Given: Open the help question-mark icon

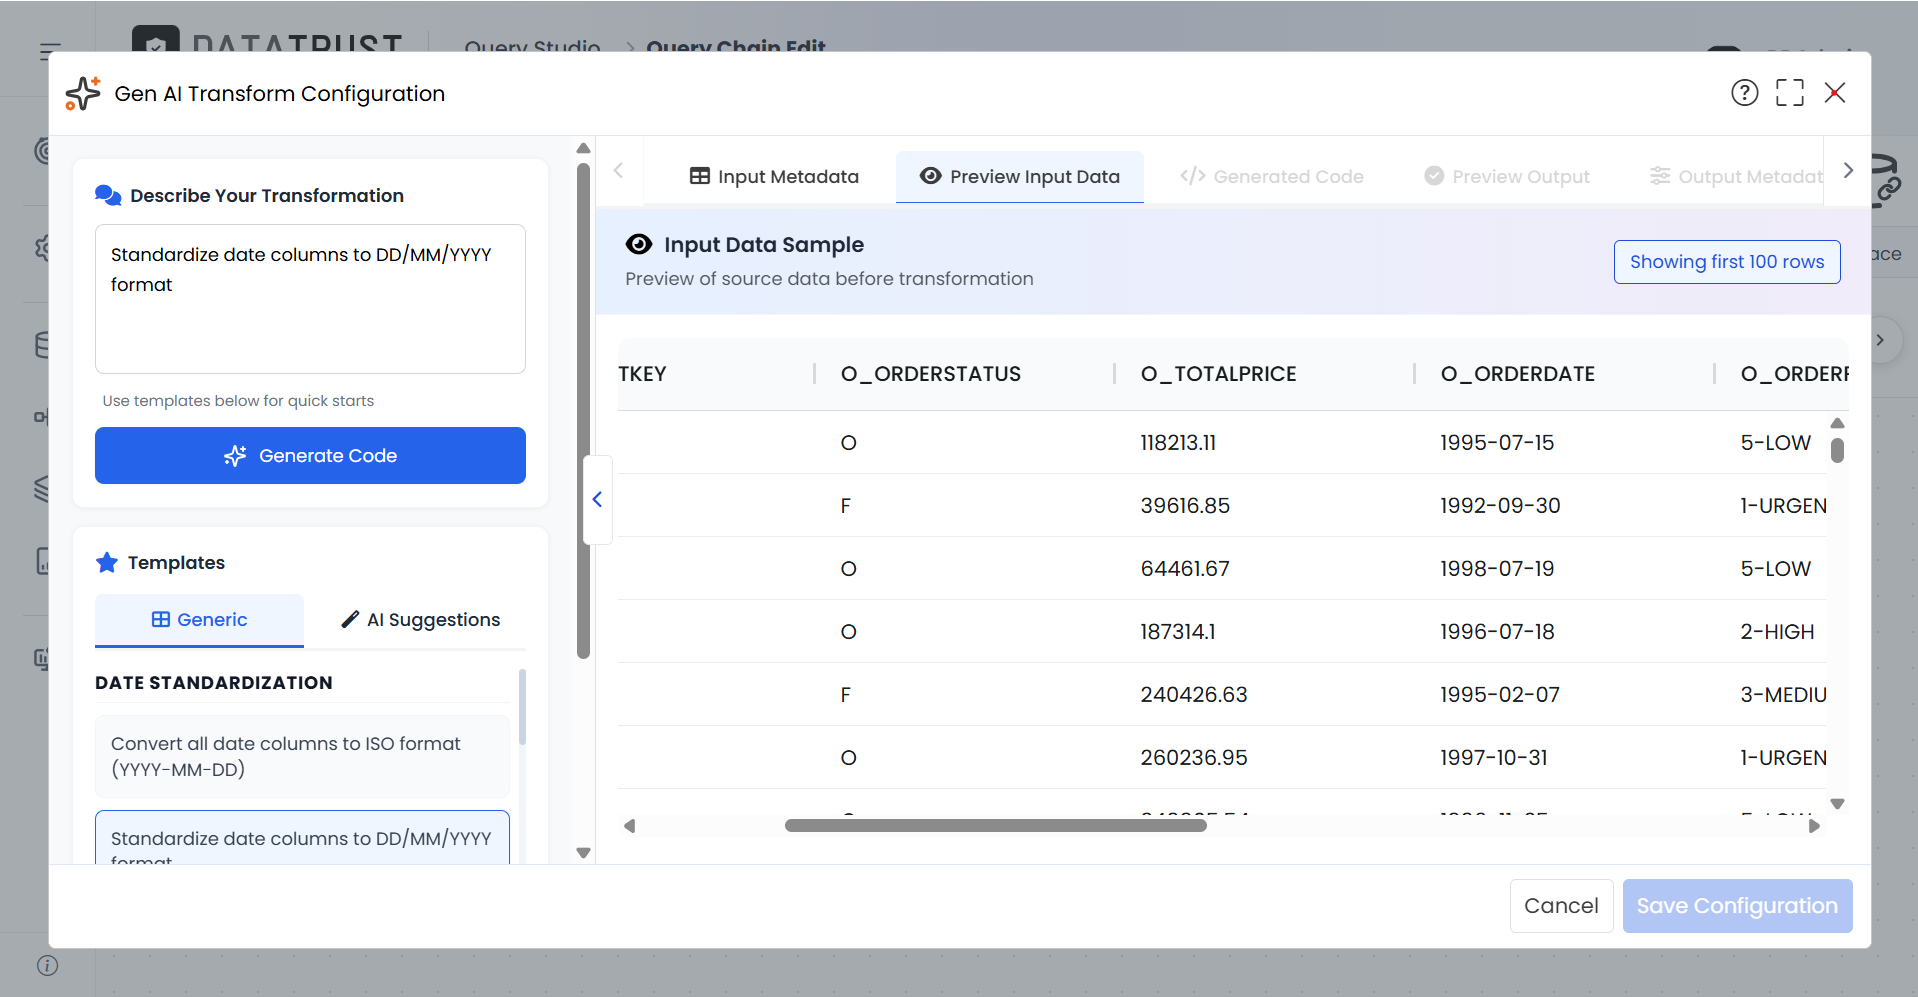Looking at the screenshot, I should 1744,93.
